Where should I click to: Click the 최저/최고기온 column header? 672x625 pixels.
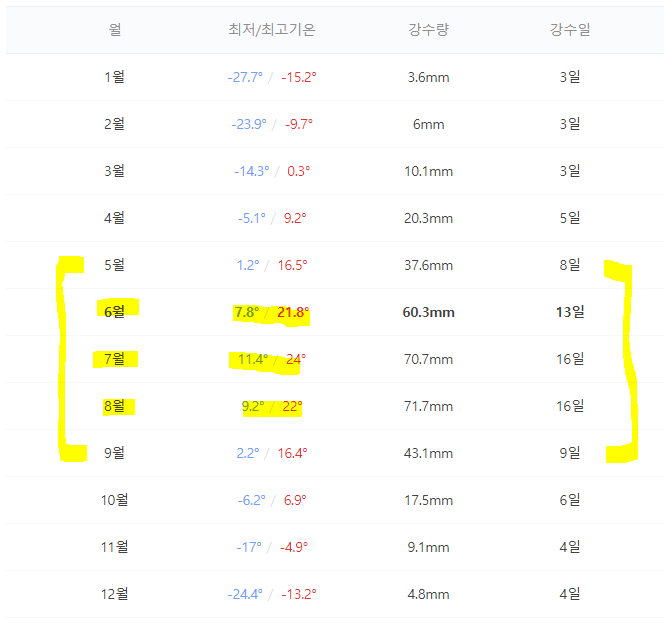pyautogui.click(x=272, y=30)
